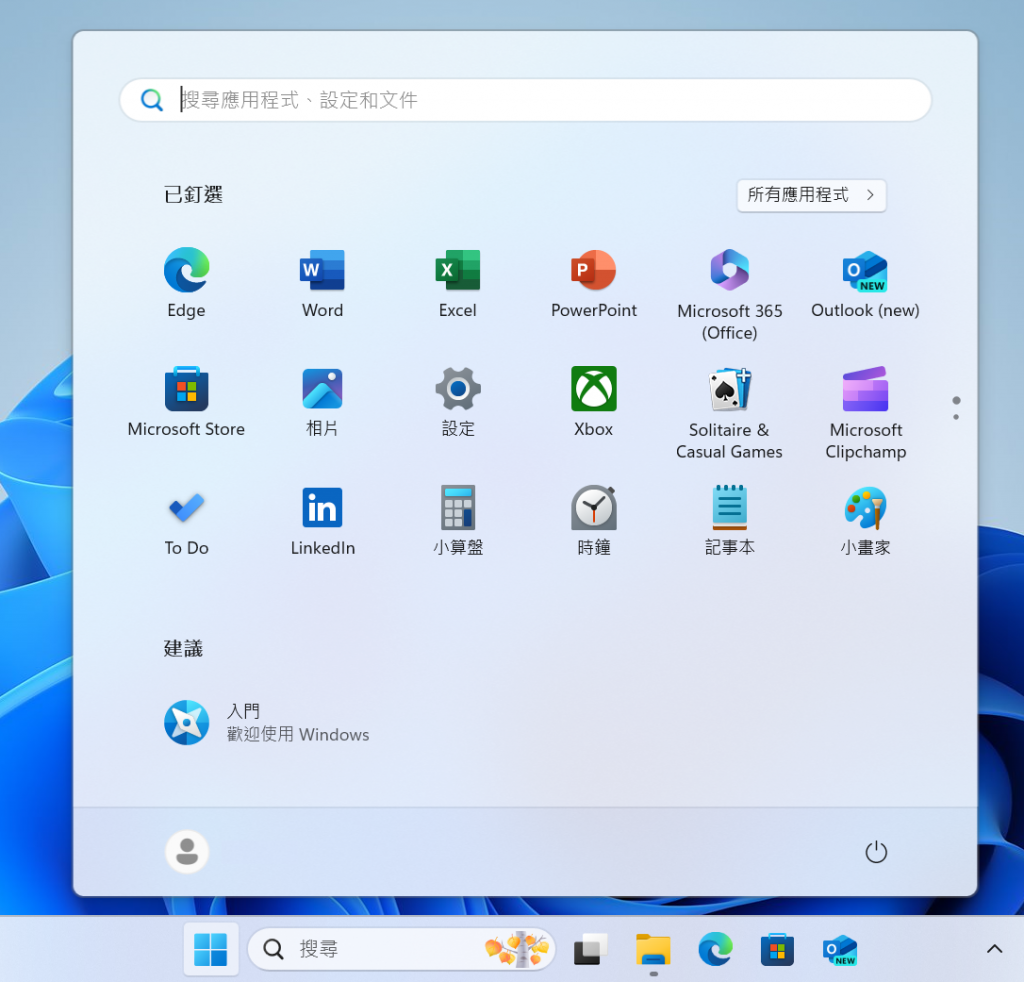
Task: Click the search magnifier in Start menu
Action: pos(152,100)
